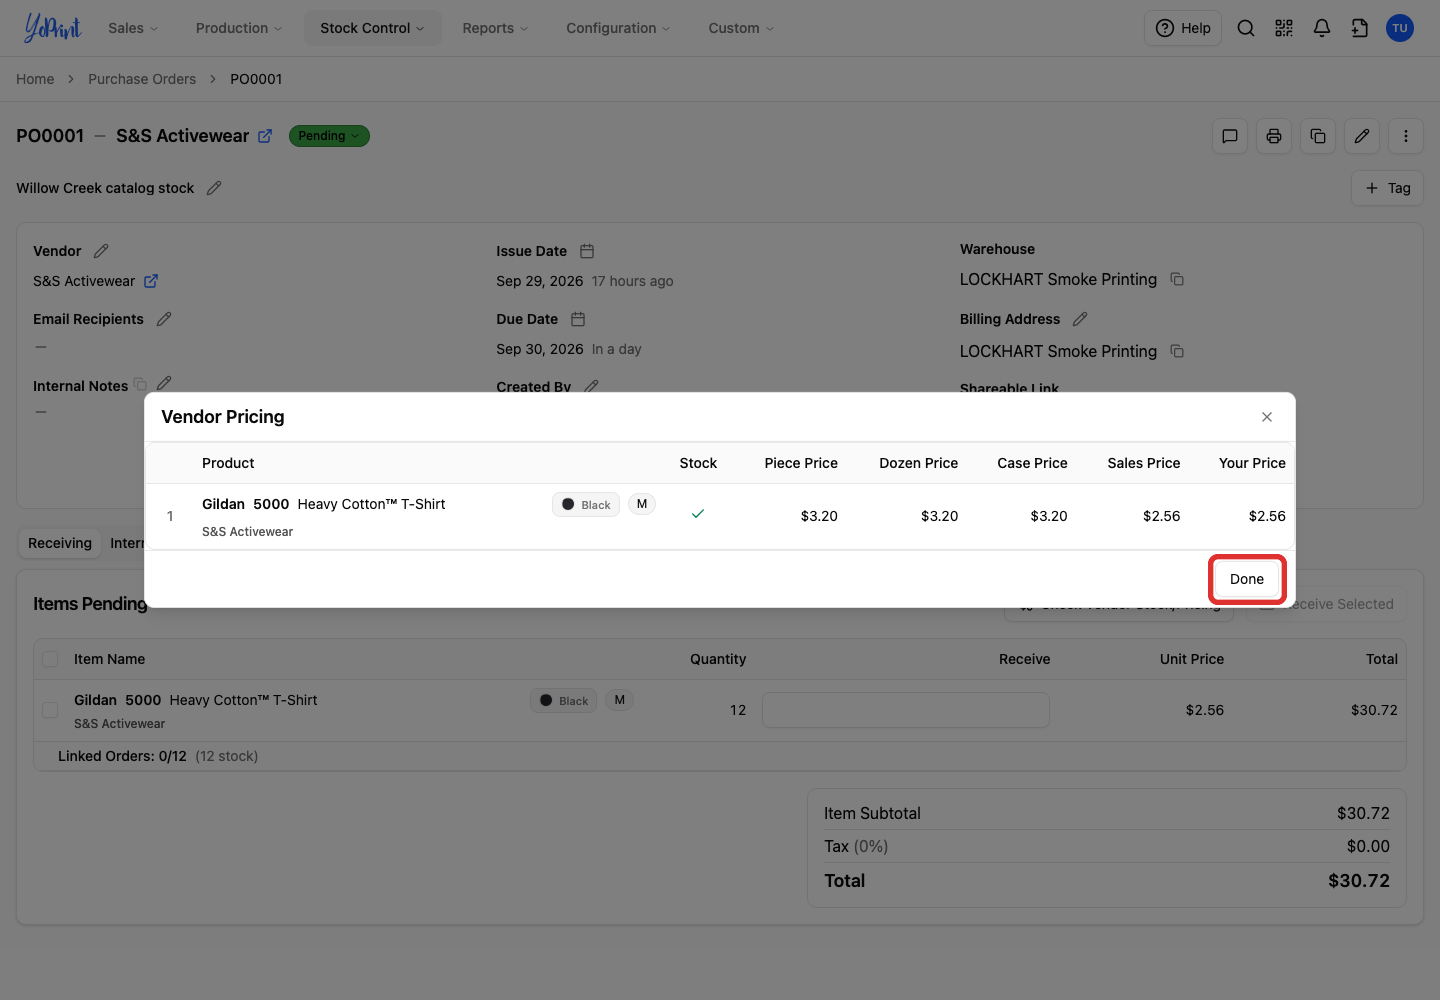Close the Vendor Pricing dialog

[1267, 417]
